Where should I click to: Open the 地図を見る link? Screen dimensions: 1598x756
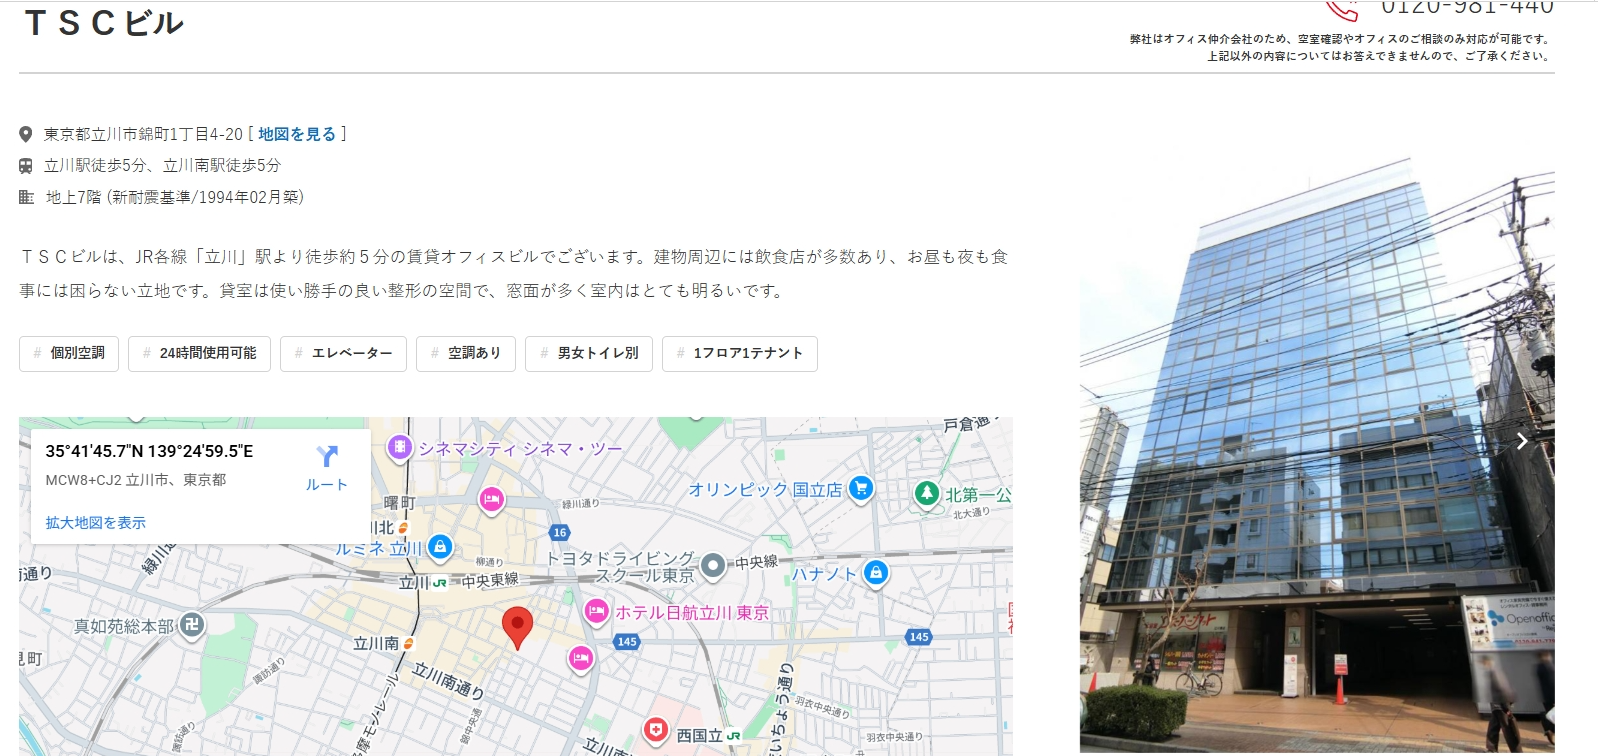[x=297, y=134]
